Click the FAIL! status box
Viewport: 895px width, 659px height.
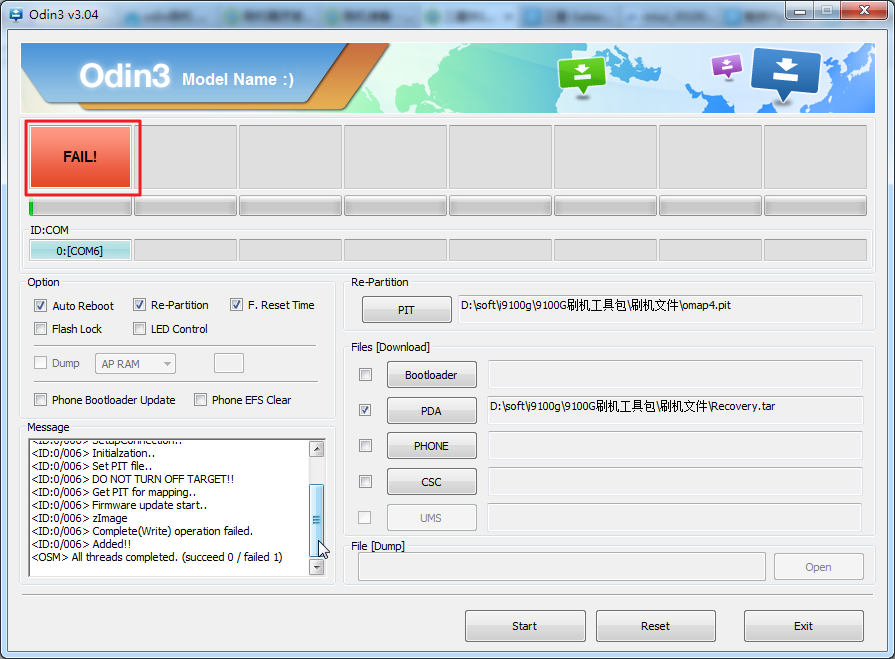[x=80, y=157]
